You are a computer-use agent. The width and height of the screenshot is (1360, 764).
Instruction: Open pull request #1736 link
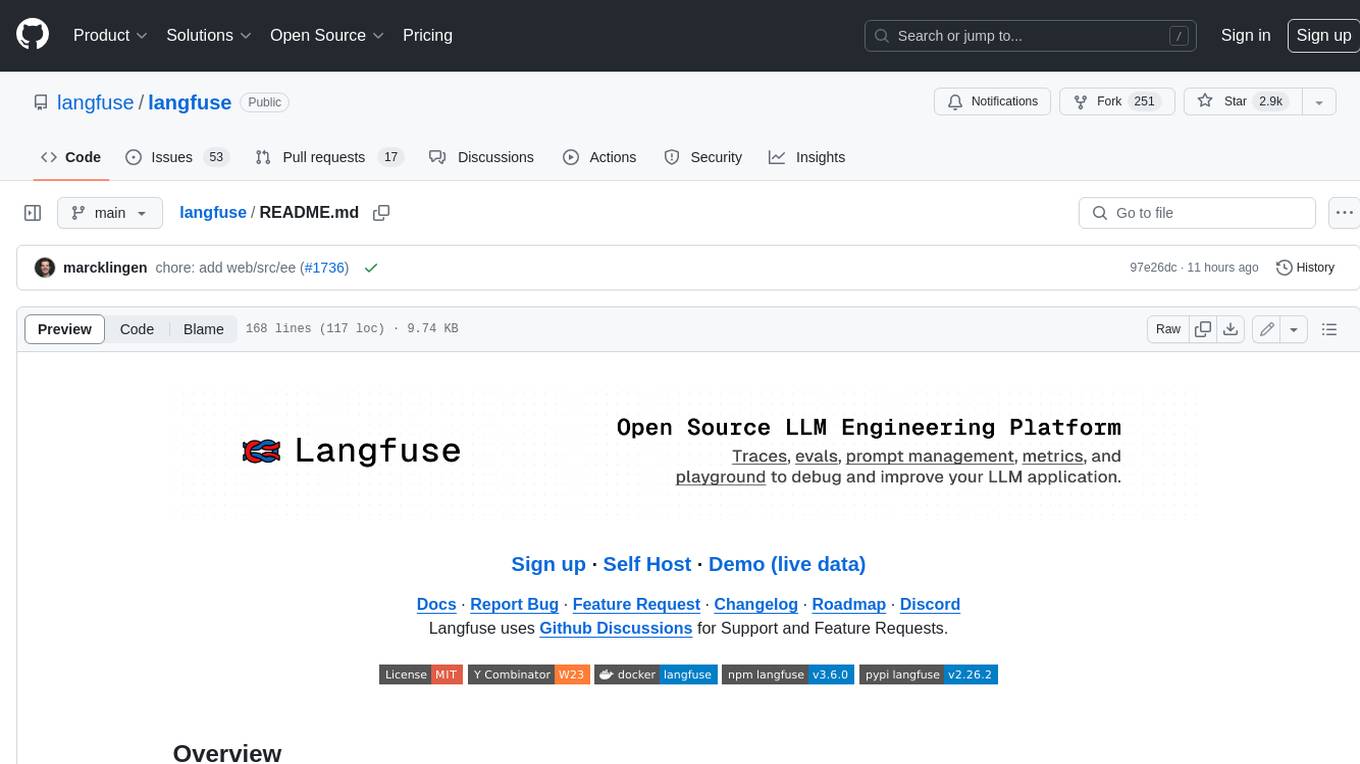tap(324, 268)
